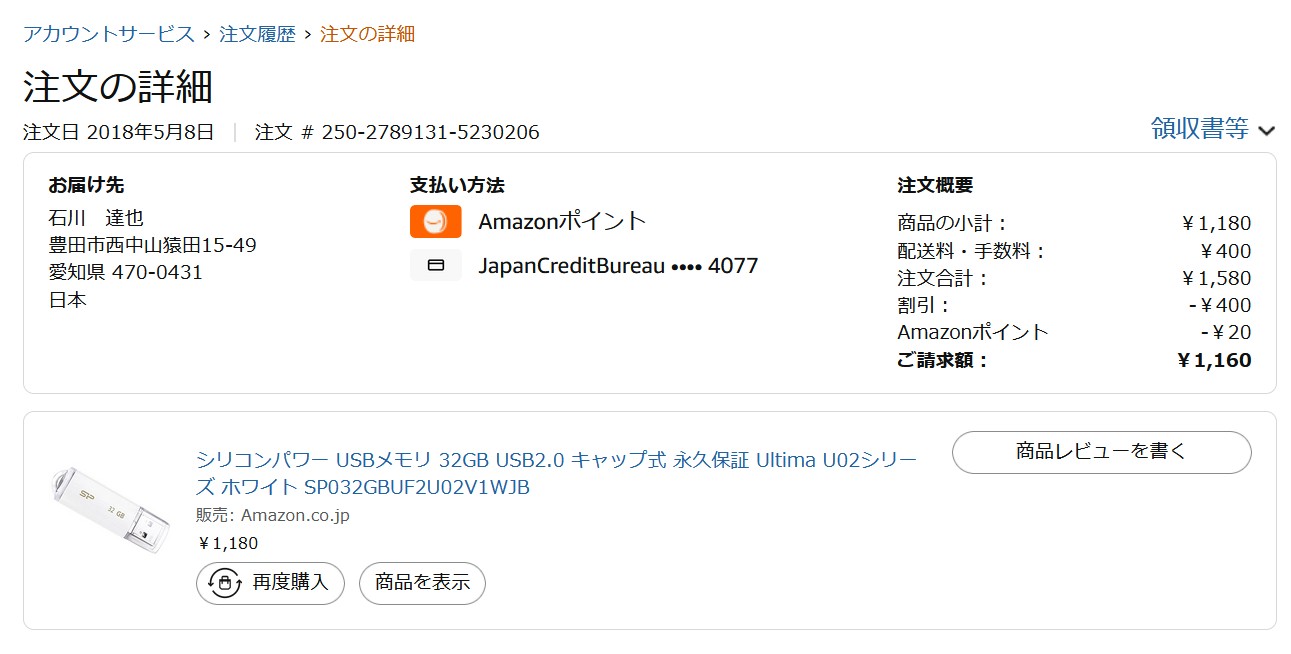The height and width of the screenshot is (654, 1291).
Task: Click the order date 2018年5月8日
Action: point(150,132)
